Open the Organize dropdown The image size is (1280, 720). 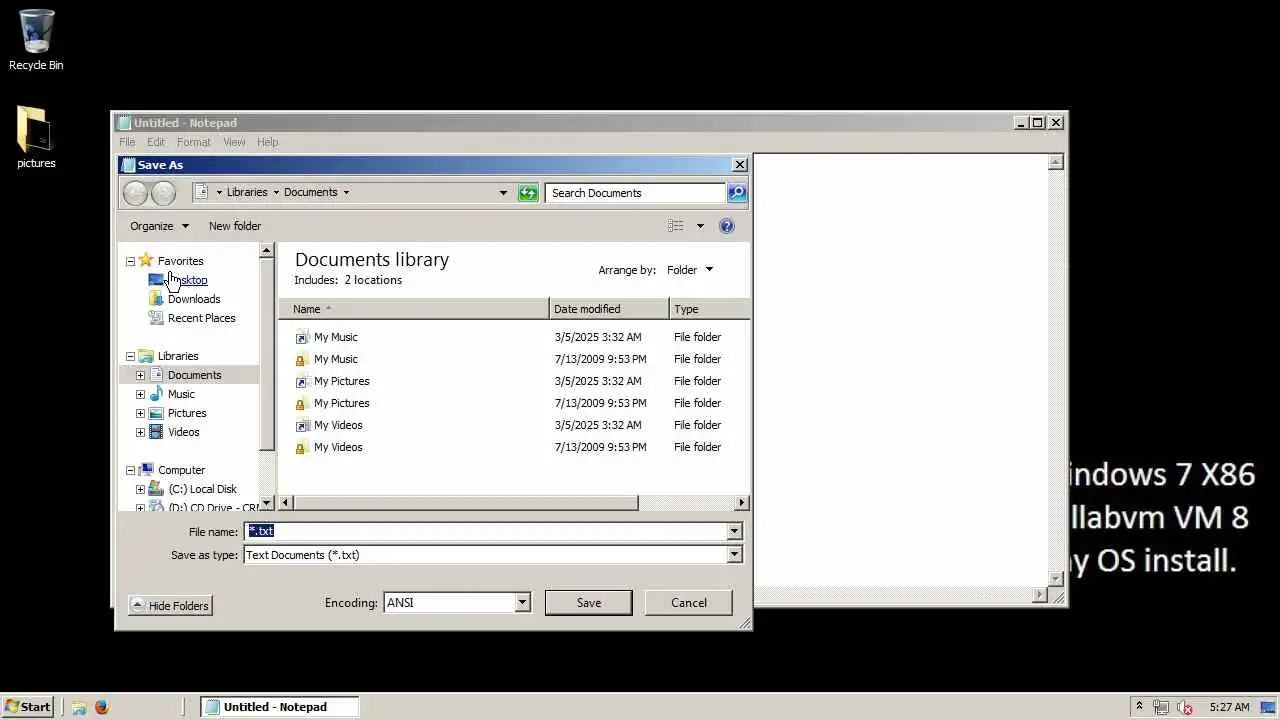point(159,226)
